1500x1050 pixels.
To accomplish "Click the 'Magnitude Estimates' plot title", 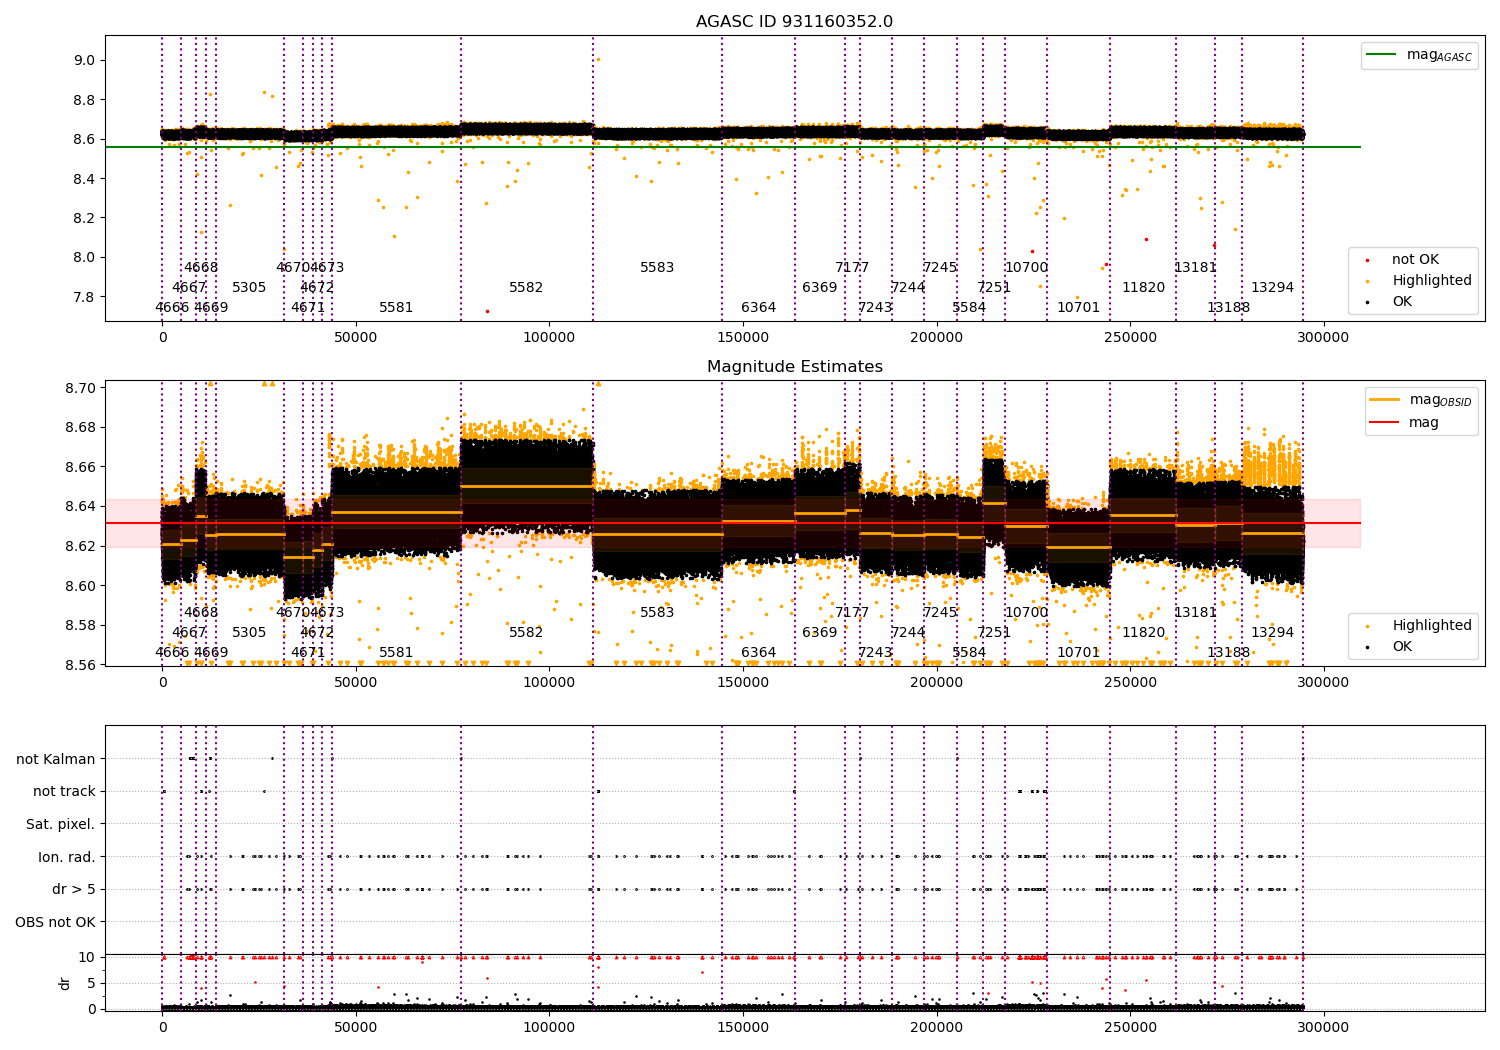I will pos(794,367).
